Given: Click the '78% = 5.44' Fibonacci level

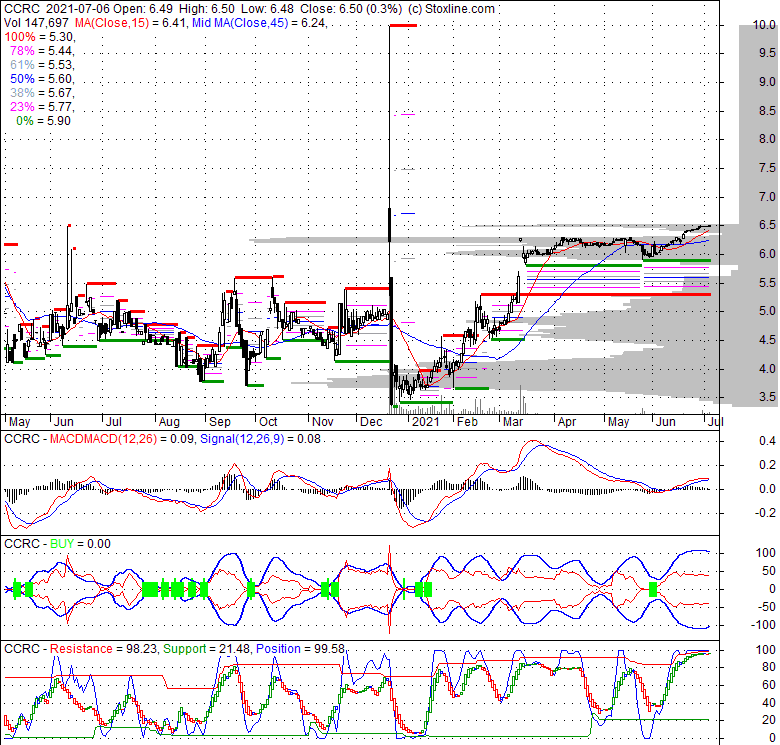Looking at the screenshot, I should (43, 51).
